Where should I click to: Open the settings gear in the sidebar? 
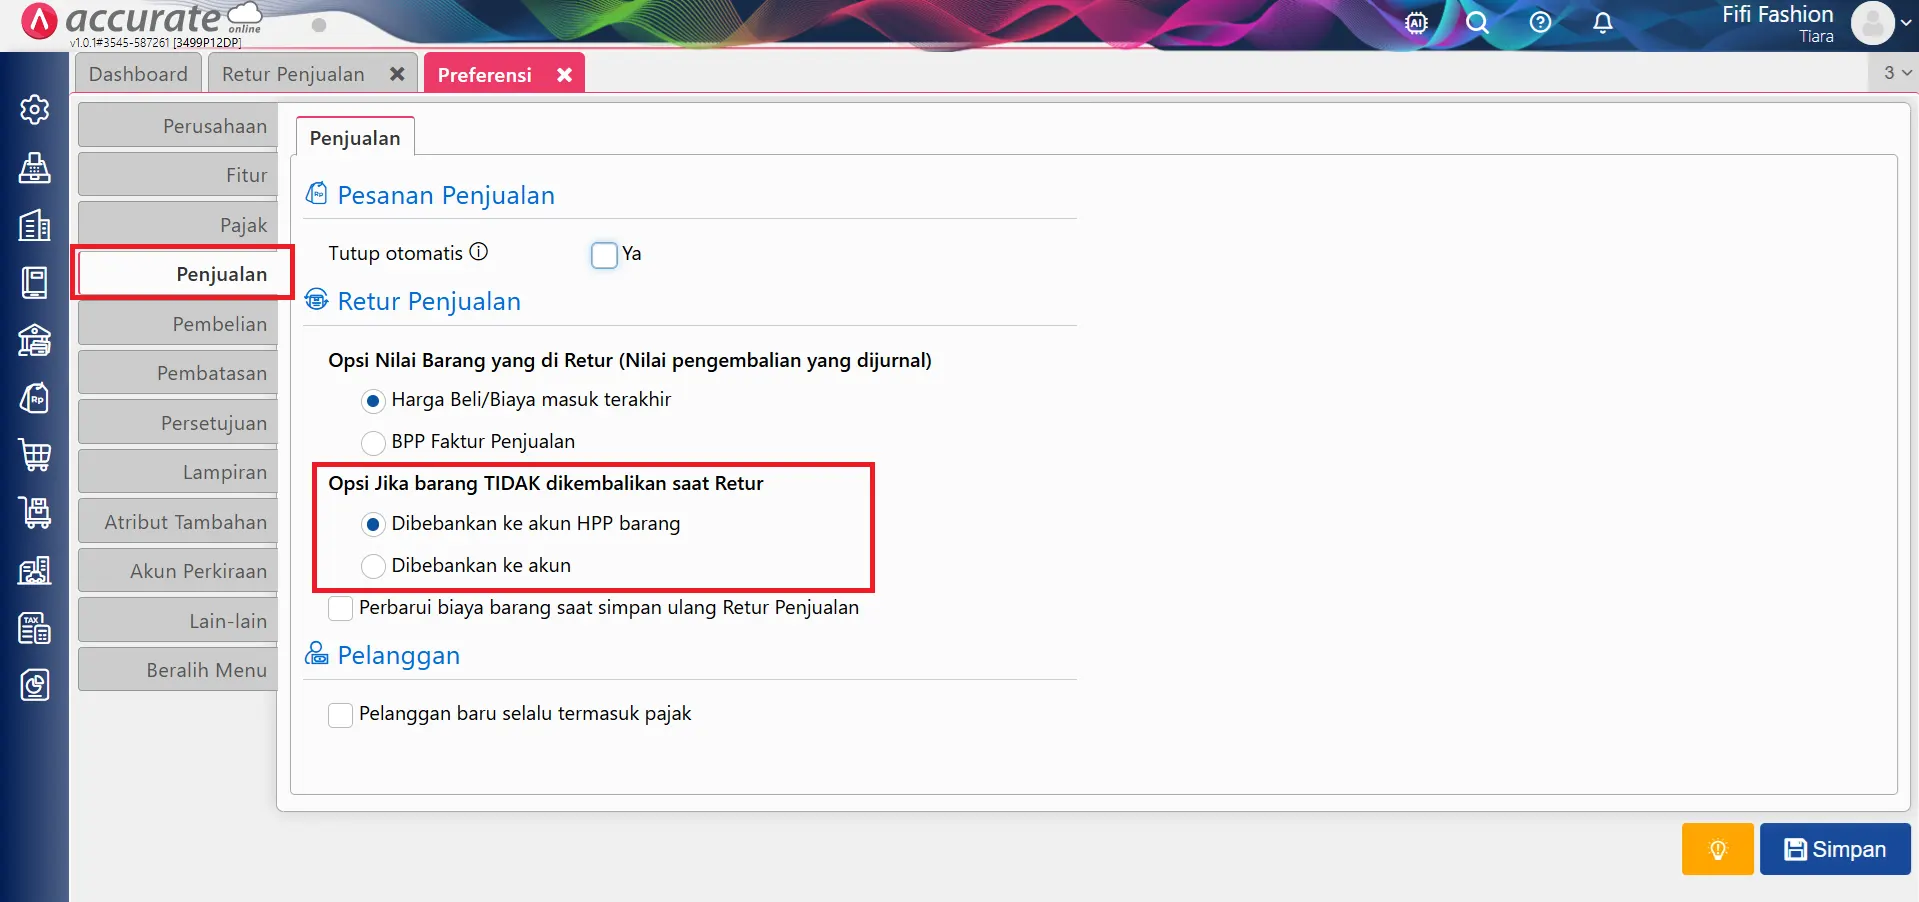pos(35,110)
